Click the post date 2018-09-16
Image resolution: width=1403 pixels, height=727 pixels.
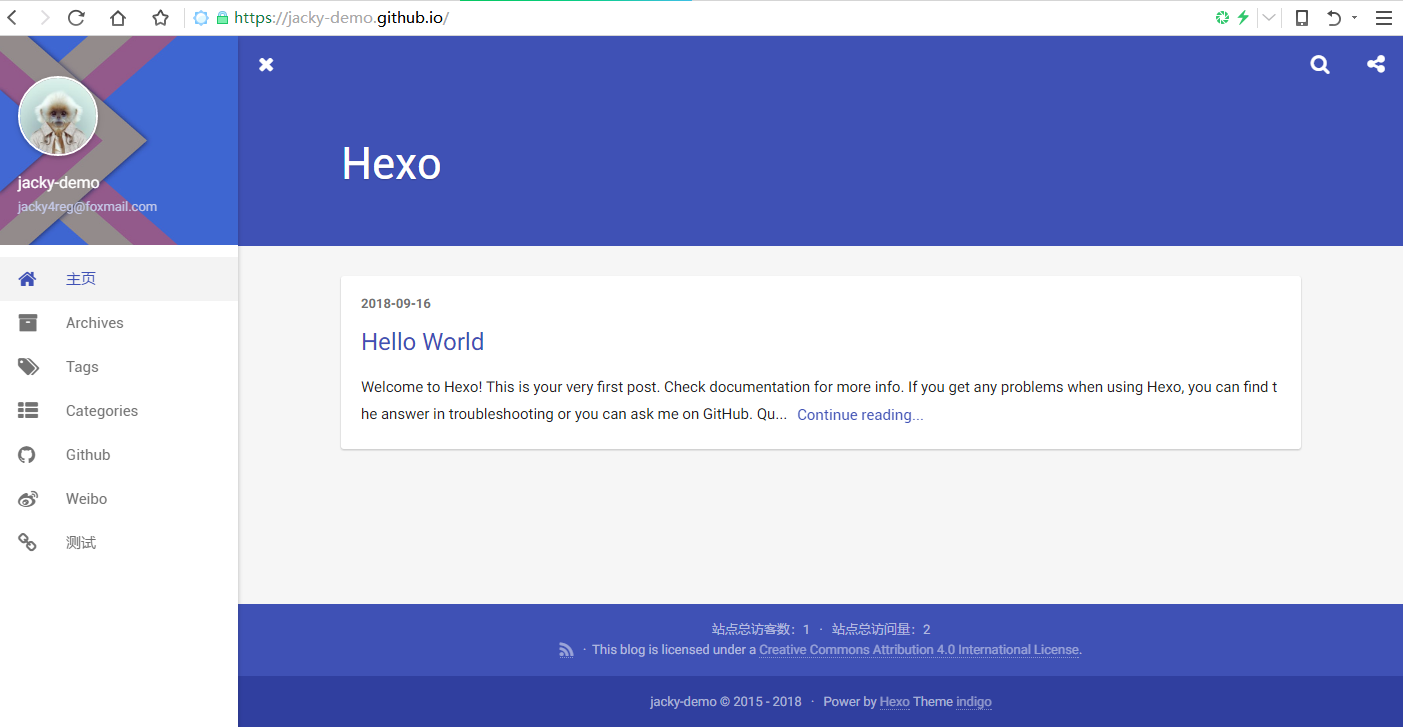coord(396,304)
